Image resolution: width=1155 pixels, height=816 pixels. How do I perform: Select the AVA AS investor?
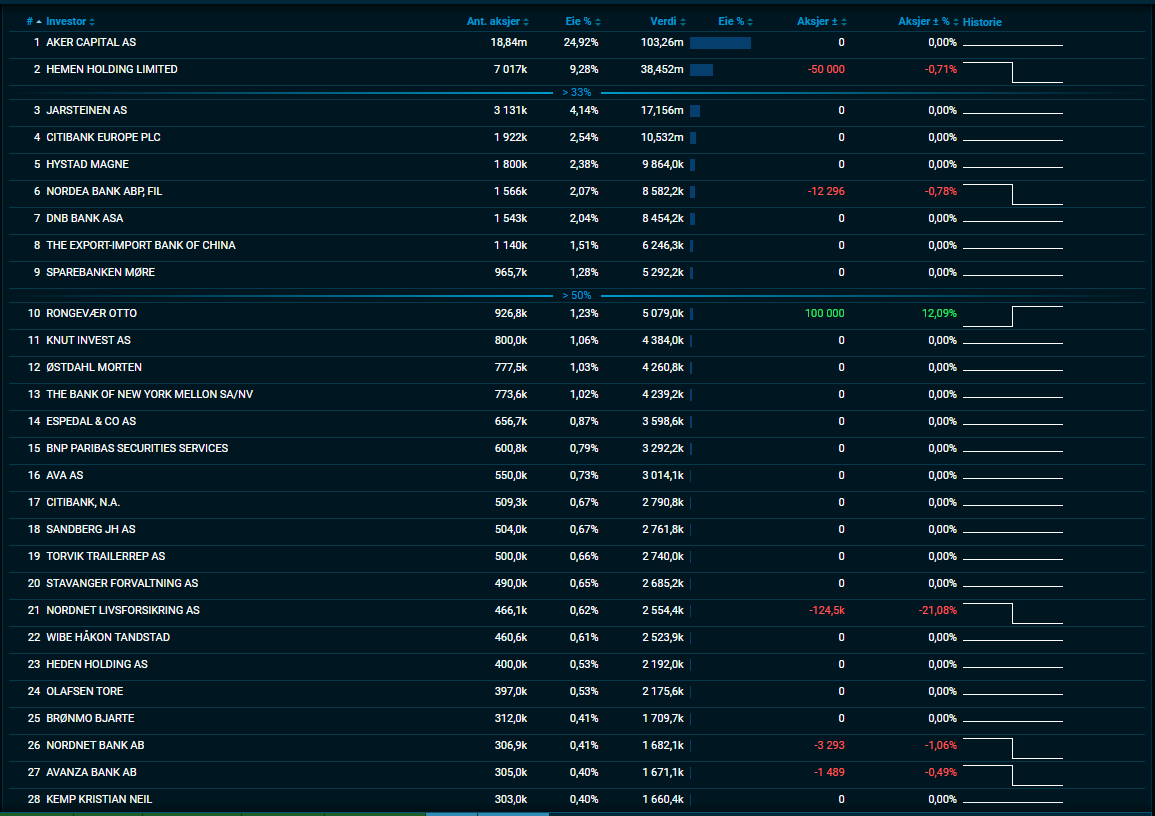click(x=65, y=476)
